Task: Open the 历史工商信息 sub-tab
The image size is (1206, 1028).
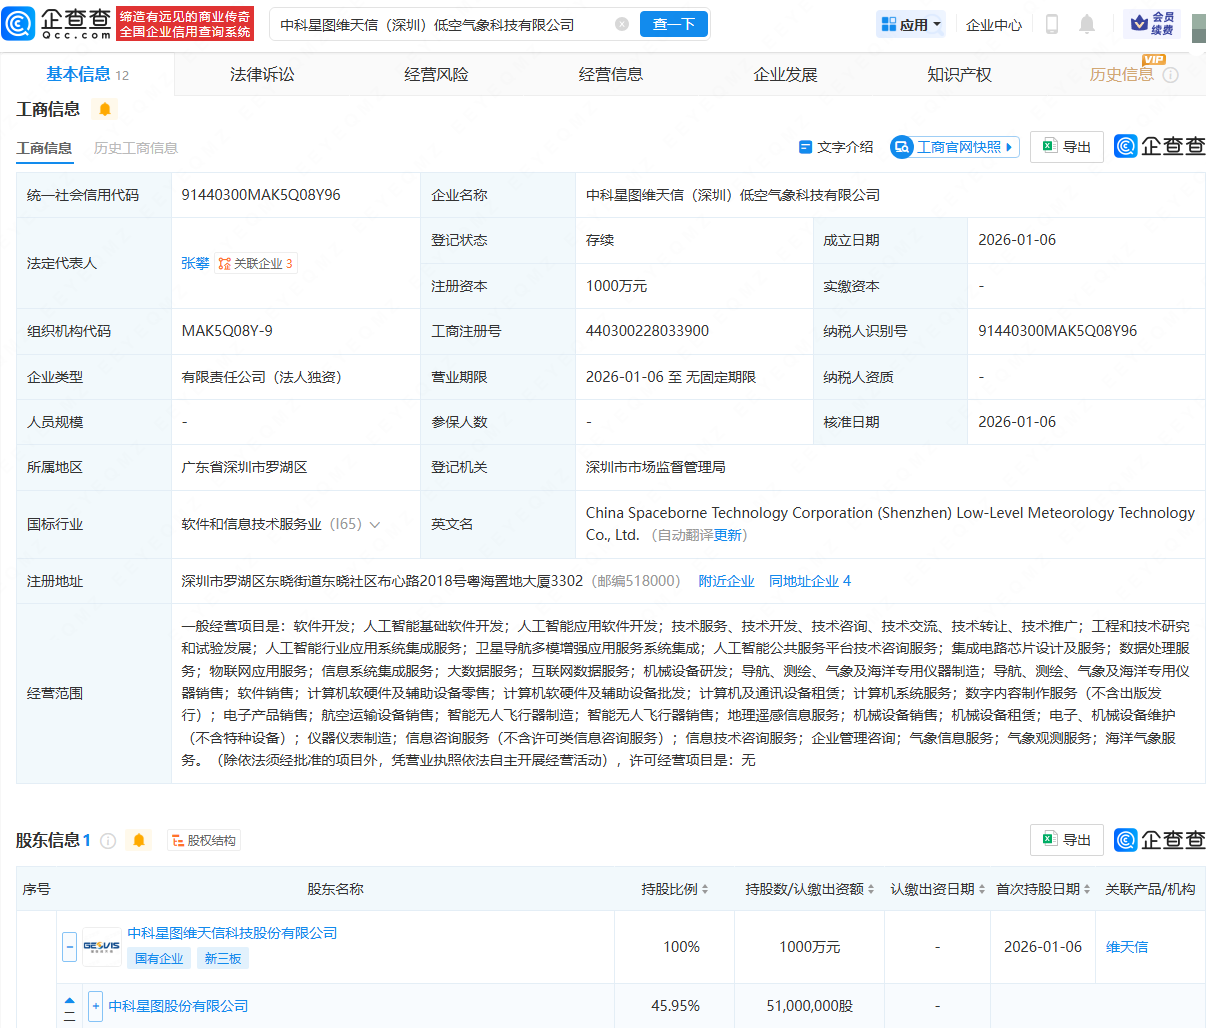Action: click(135, 148)
